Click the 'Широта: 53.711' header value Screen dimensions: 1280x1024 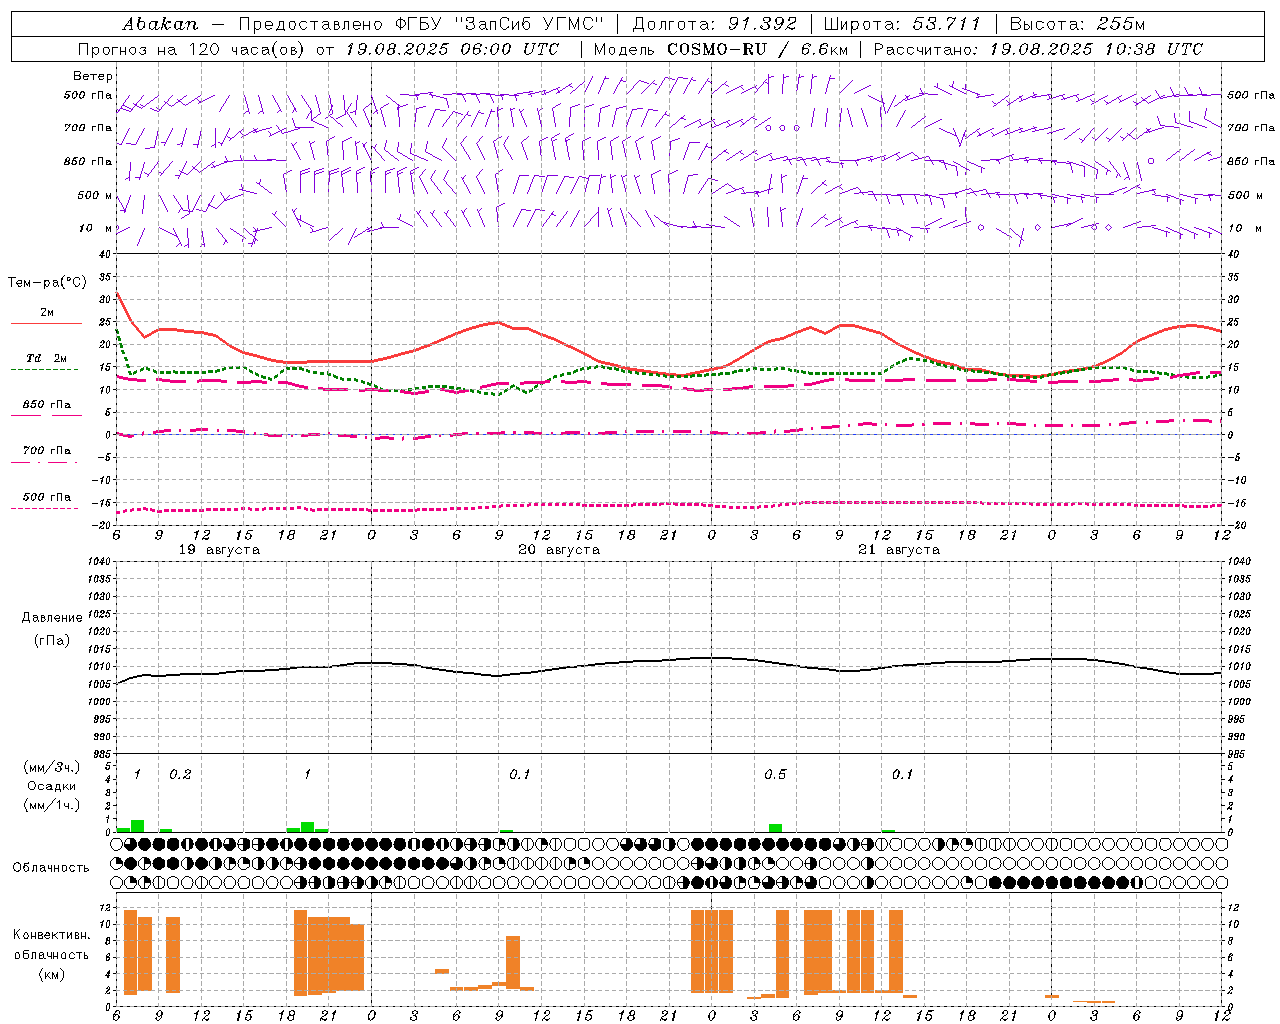(x=902, y=24)
